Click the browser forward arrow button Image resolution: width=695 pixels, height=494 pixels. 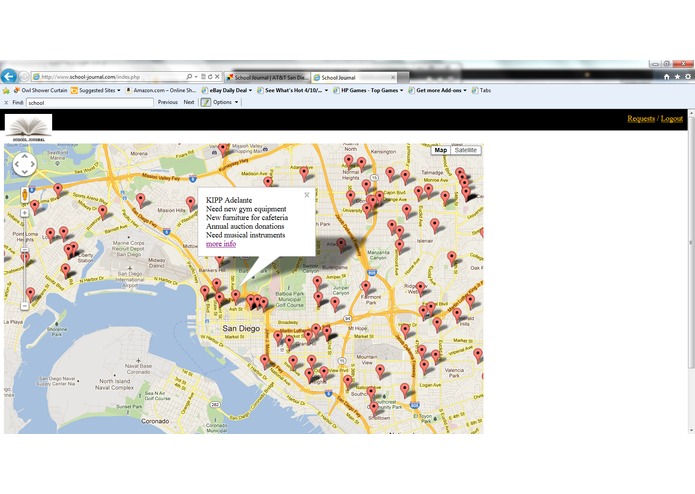click(x=23, y=77)
